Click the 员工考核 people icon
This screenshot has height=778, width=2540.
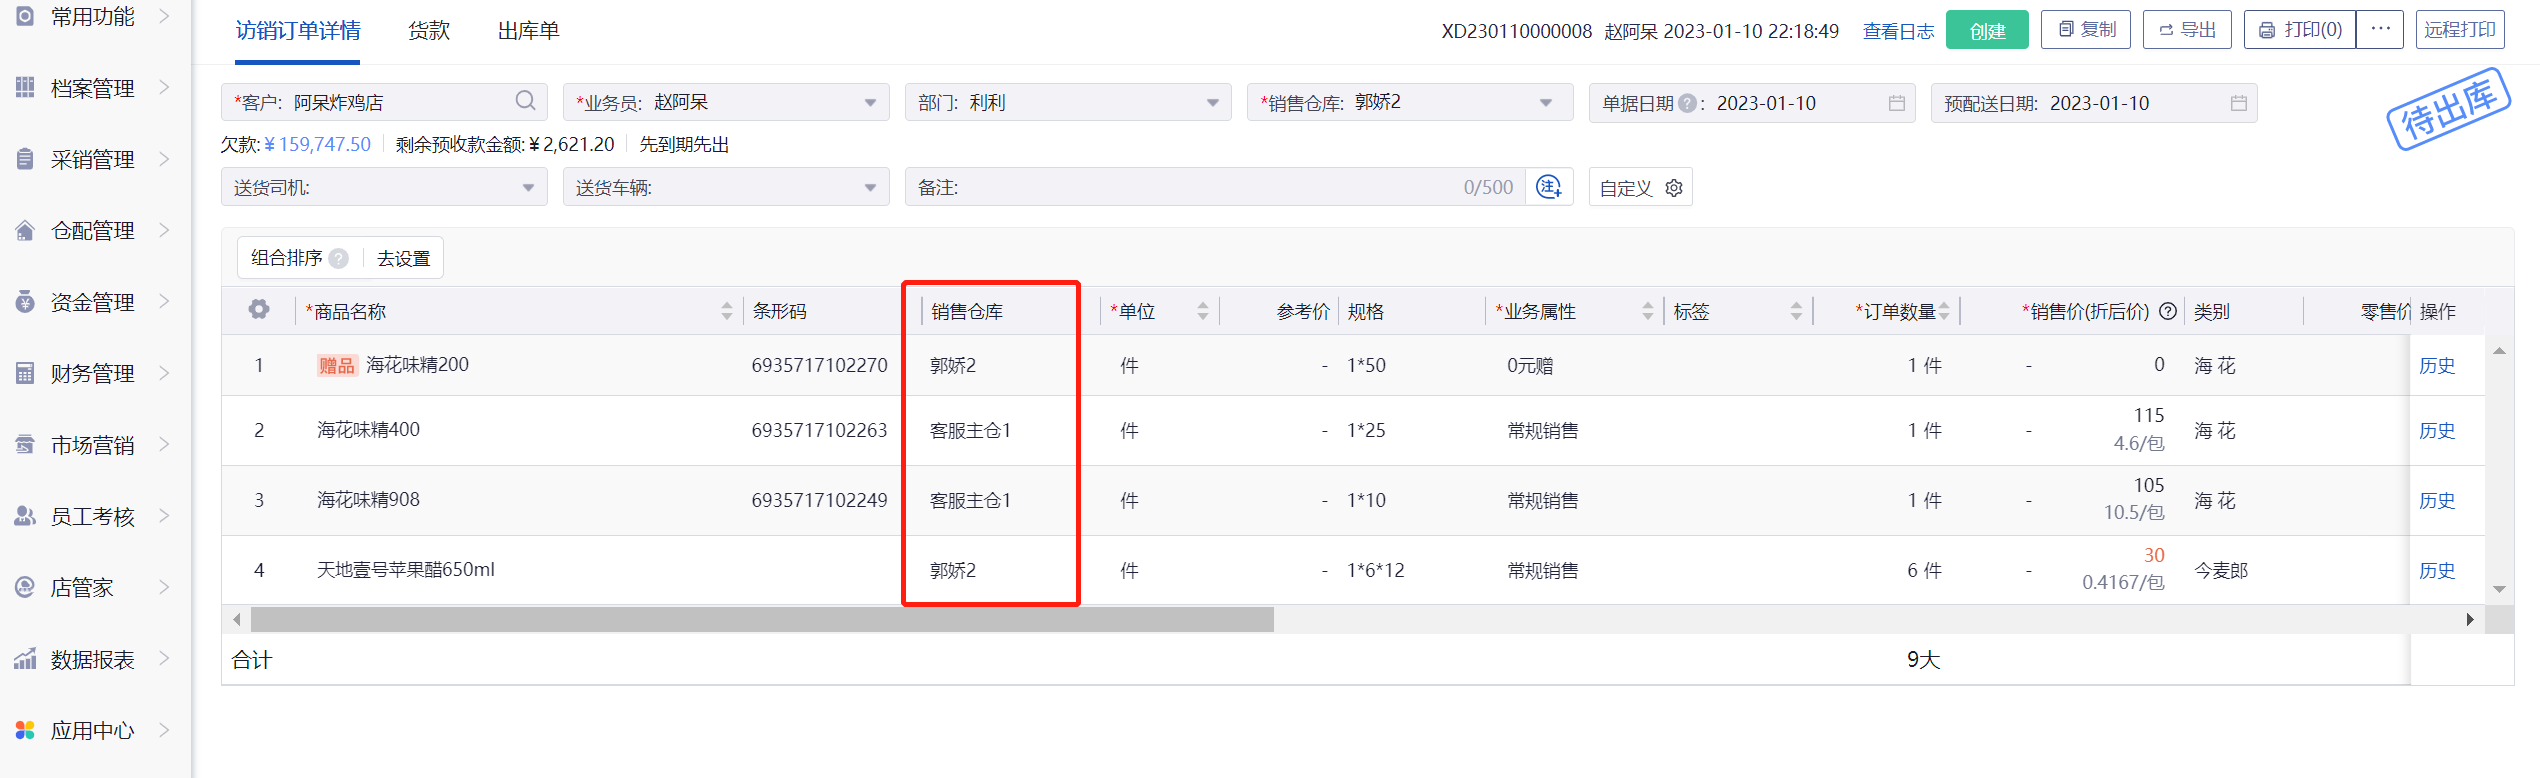25,516
